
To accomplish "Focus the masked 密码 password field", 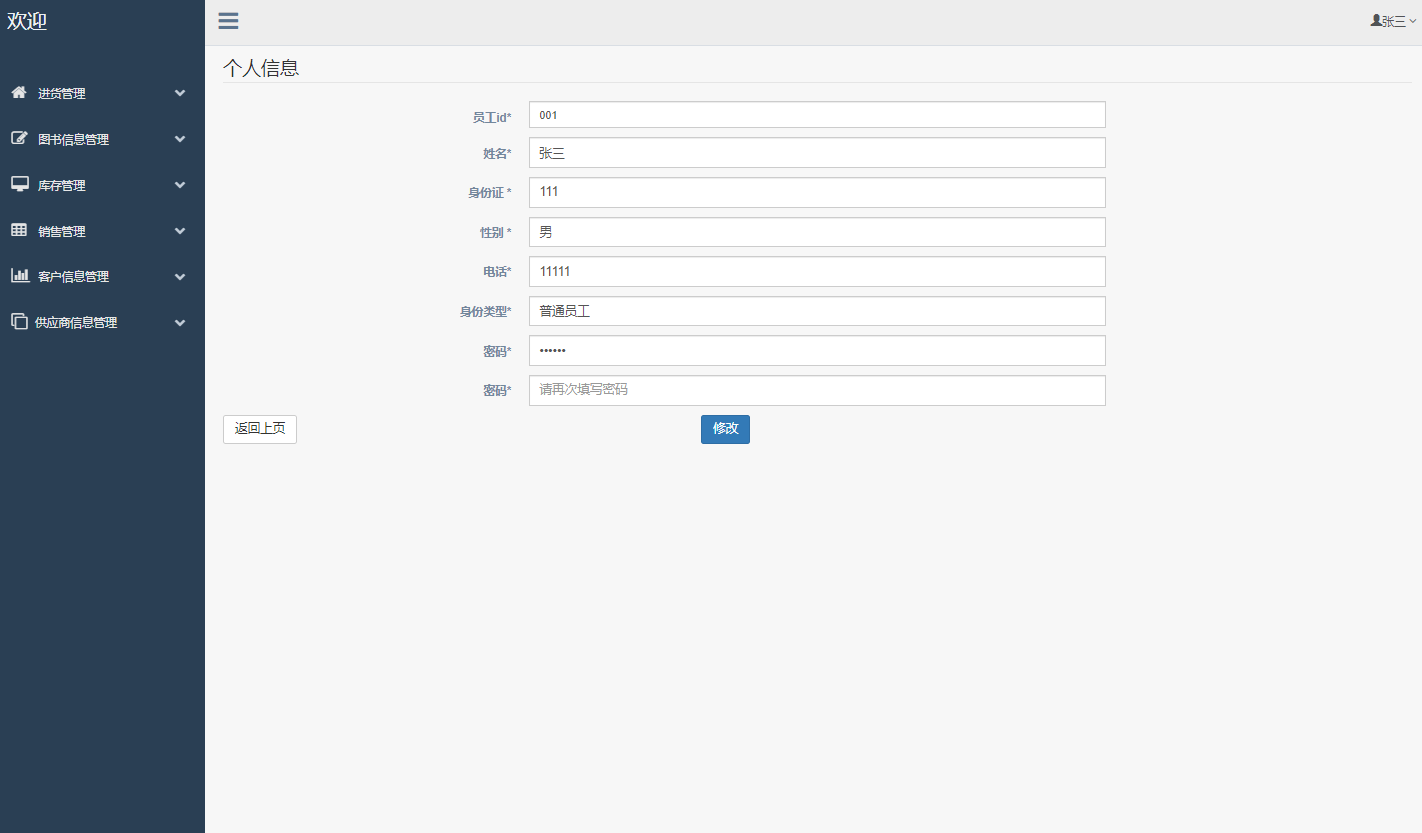I will pyautogui.click(x=817, y=351).
